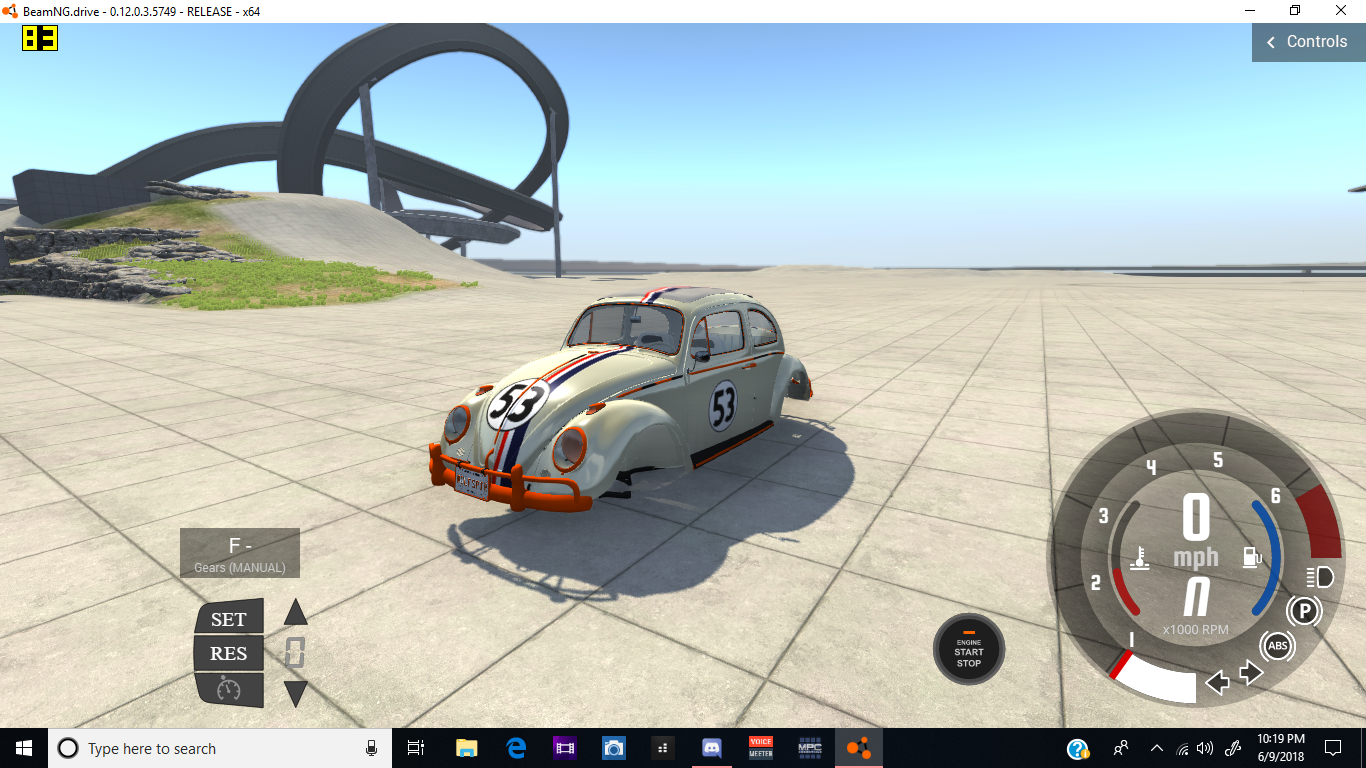Click the ABS indicator icon

(x=1277, y=646)
